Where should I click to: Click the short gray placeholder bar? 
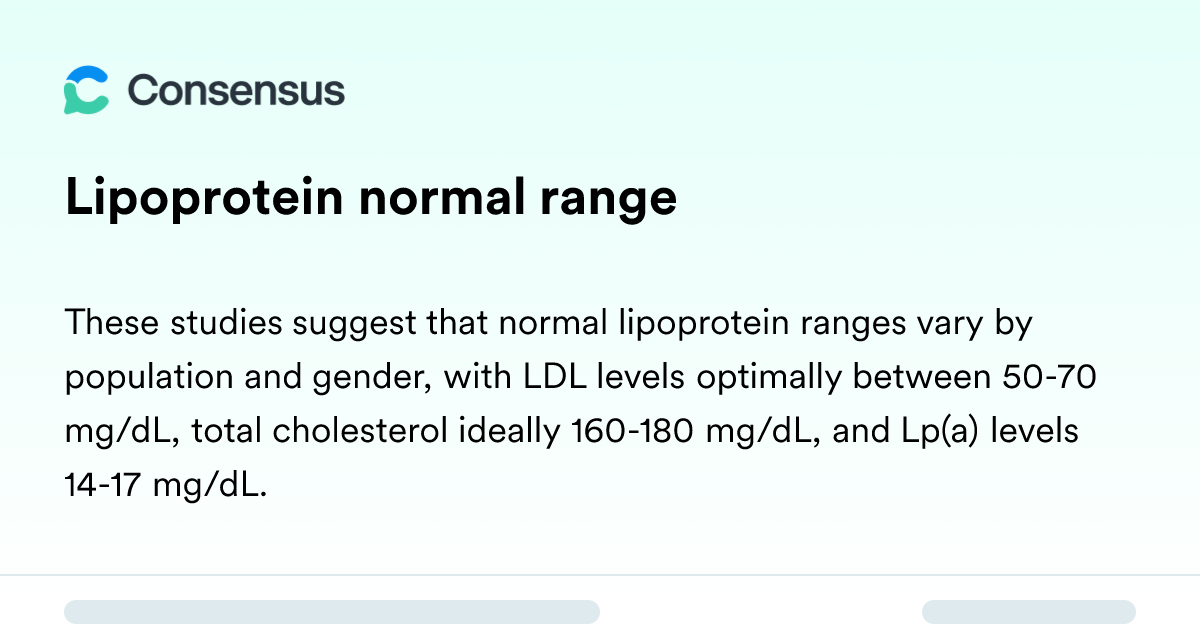click(1028, 612)
